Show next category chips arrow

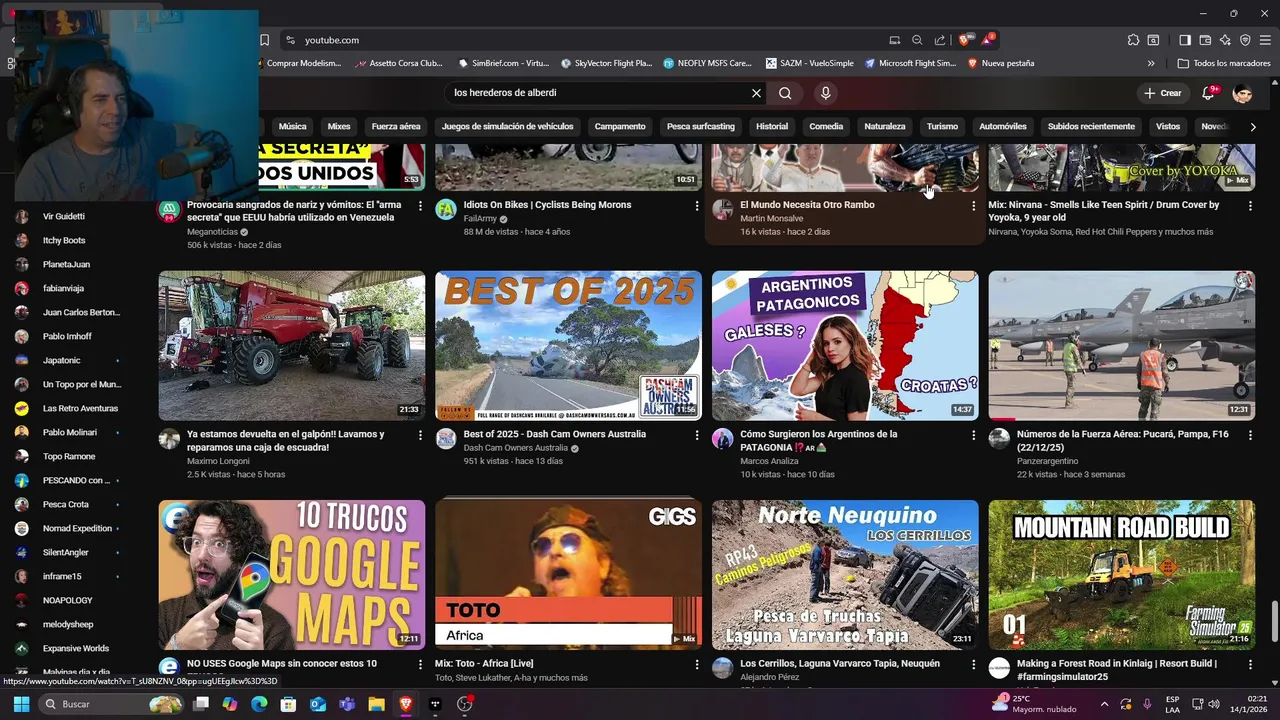tap(1253, 127)
